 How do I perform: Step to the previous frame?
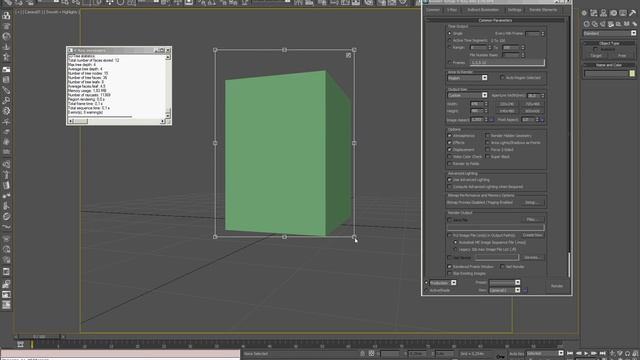pyautogui.click(x=578, y=353)
